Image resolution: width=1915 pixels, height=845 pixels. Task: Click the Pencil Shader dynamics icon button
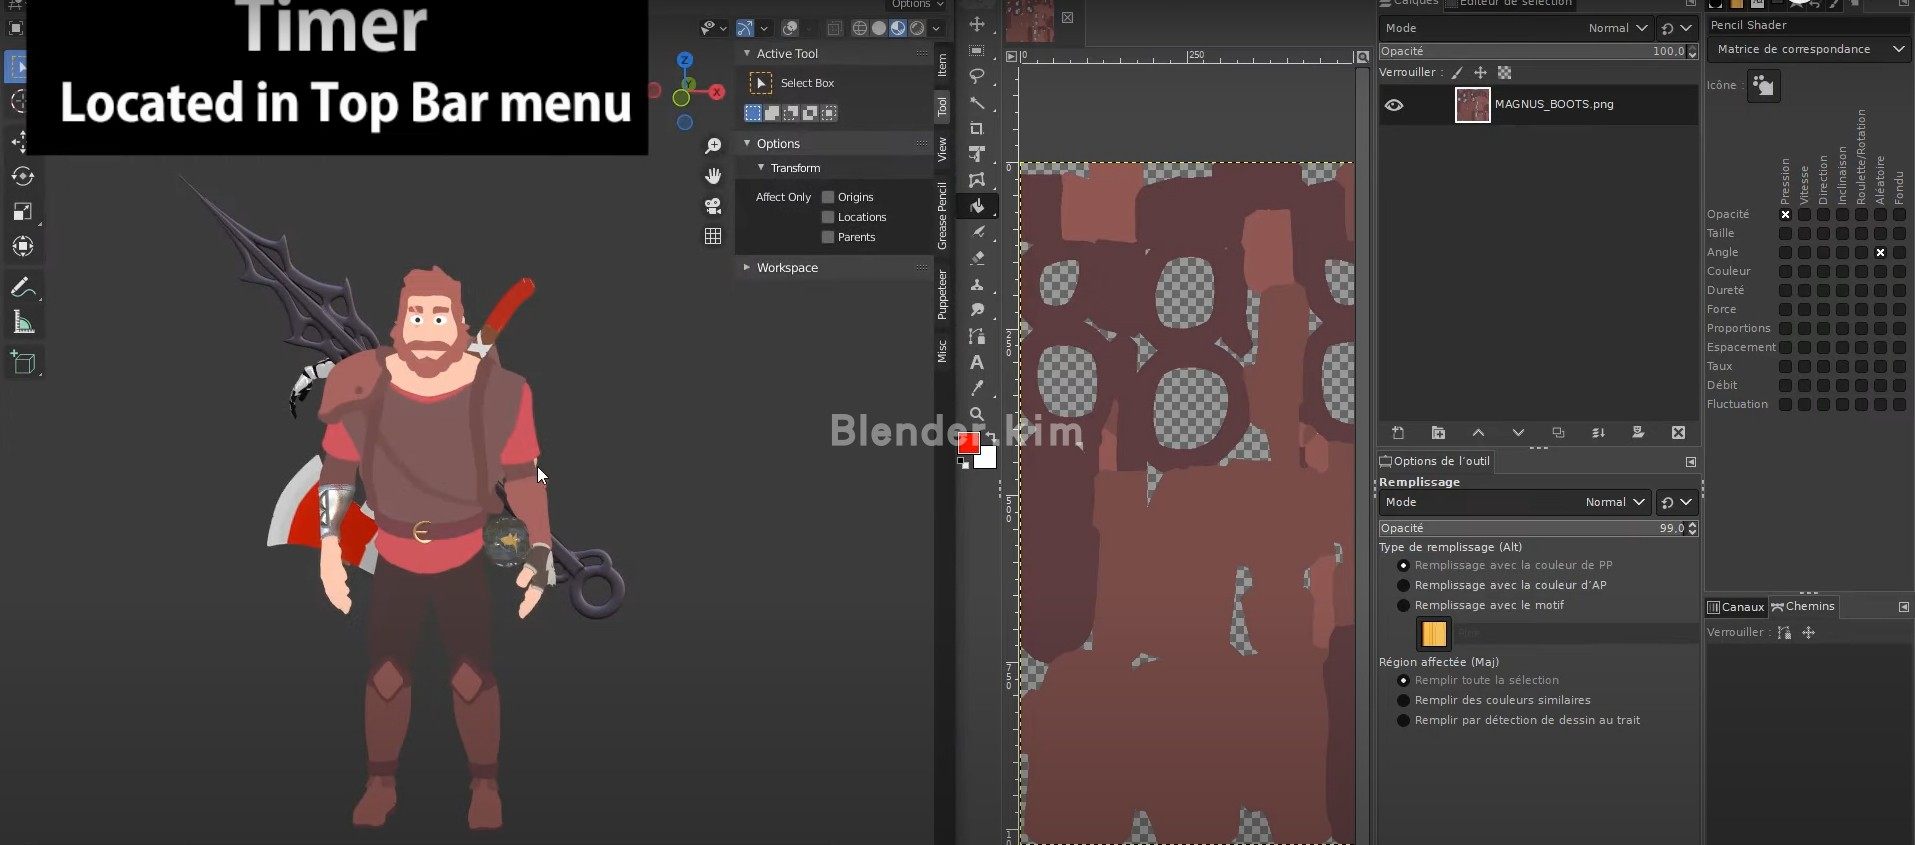pos(1763,86)
